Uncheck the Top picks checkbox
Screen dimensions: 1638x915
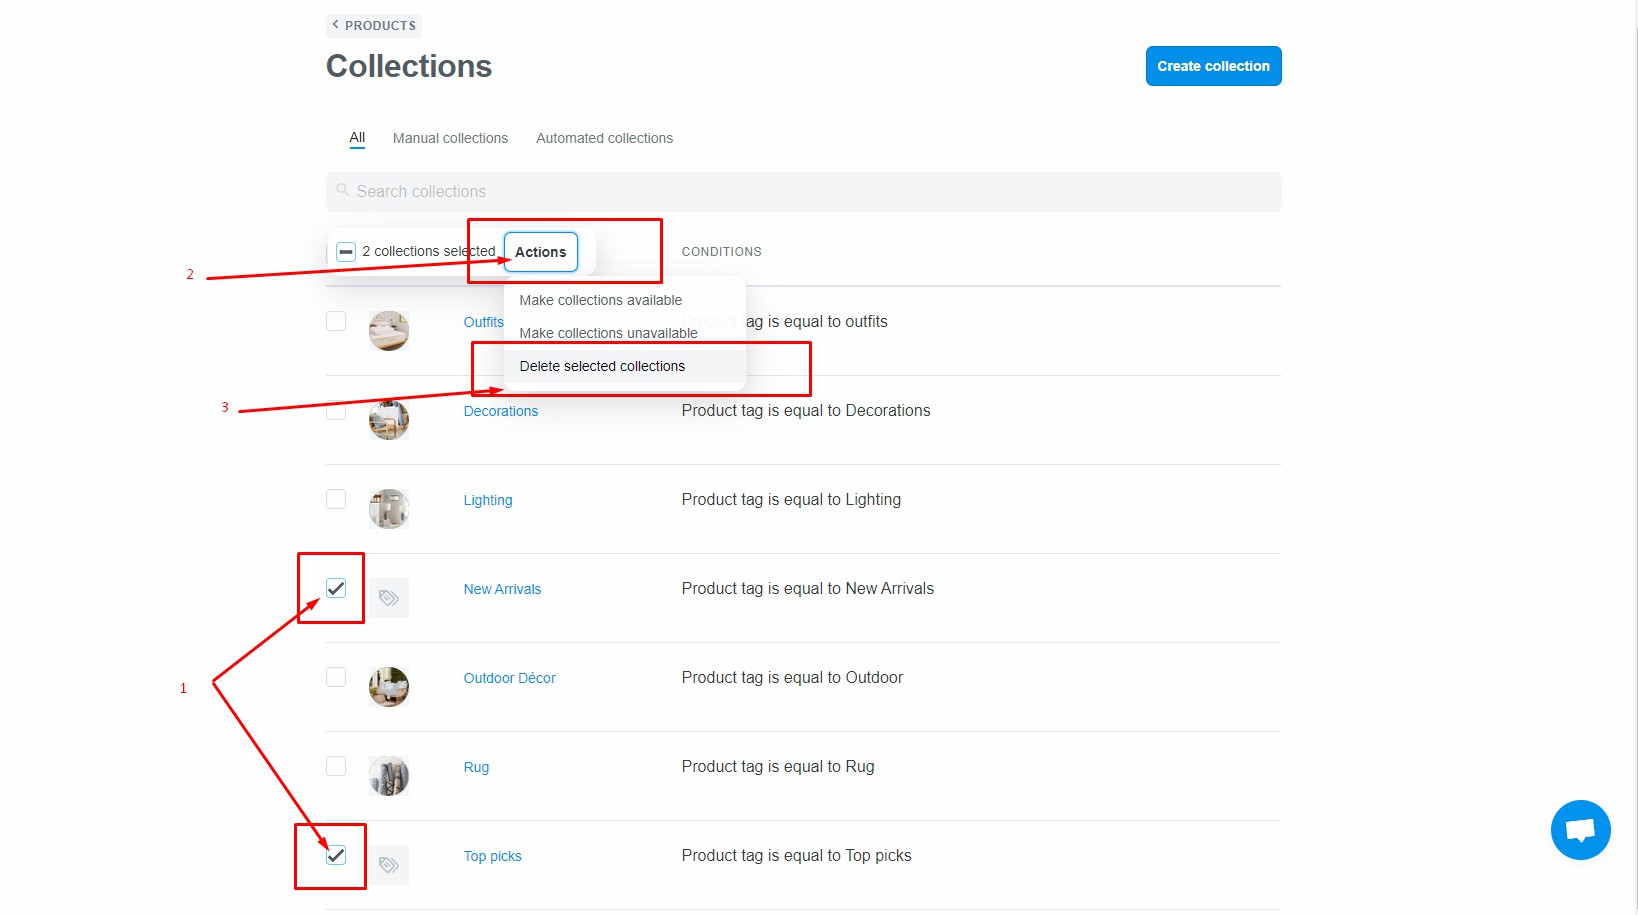pyautogui.click(x=335, y=856)
